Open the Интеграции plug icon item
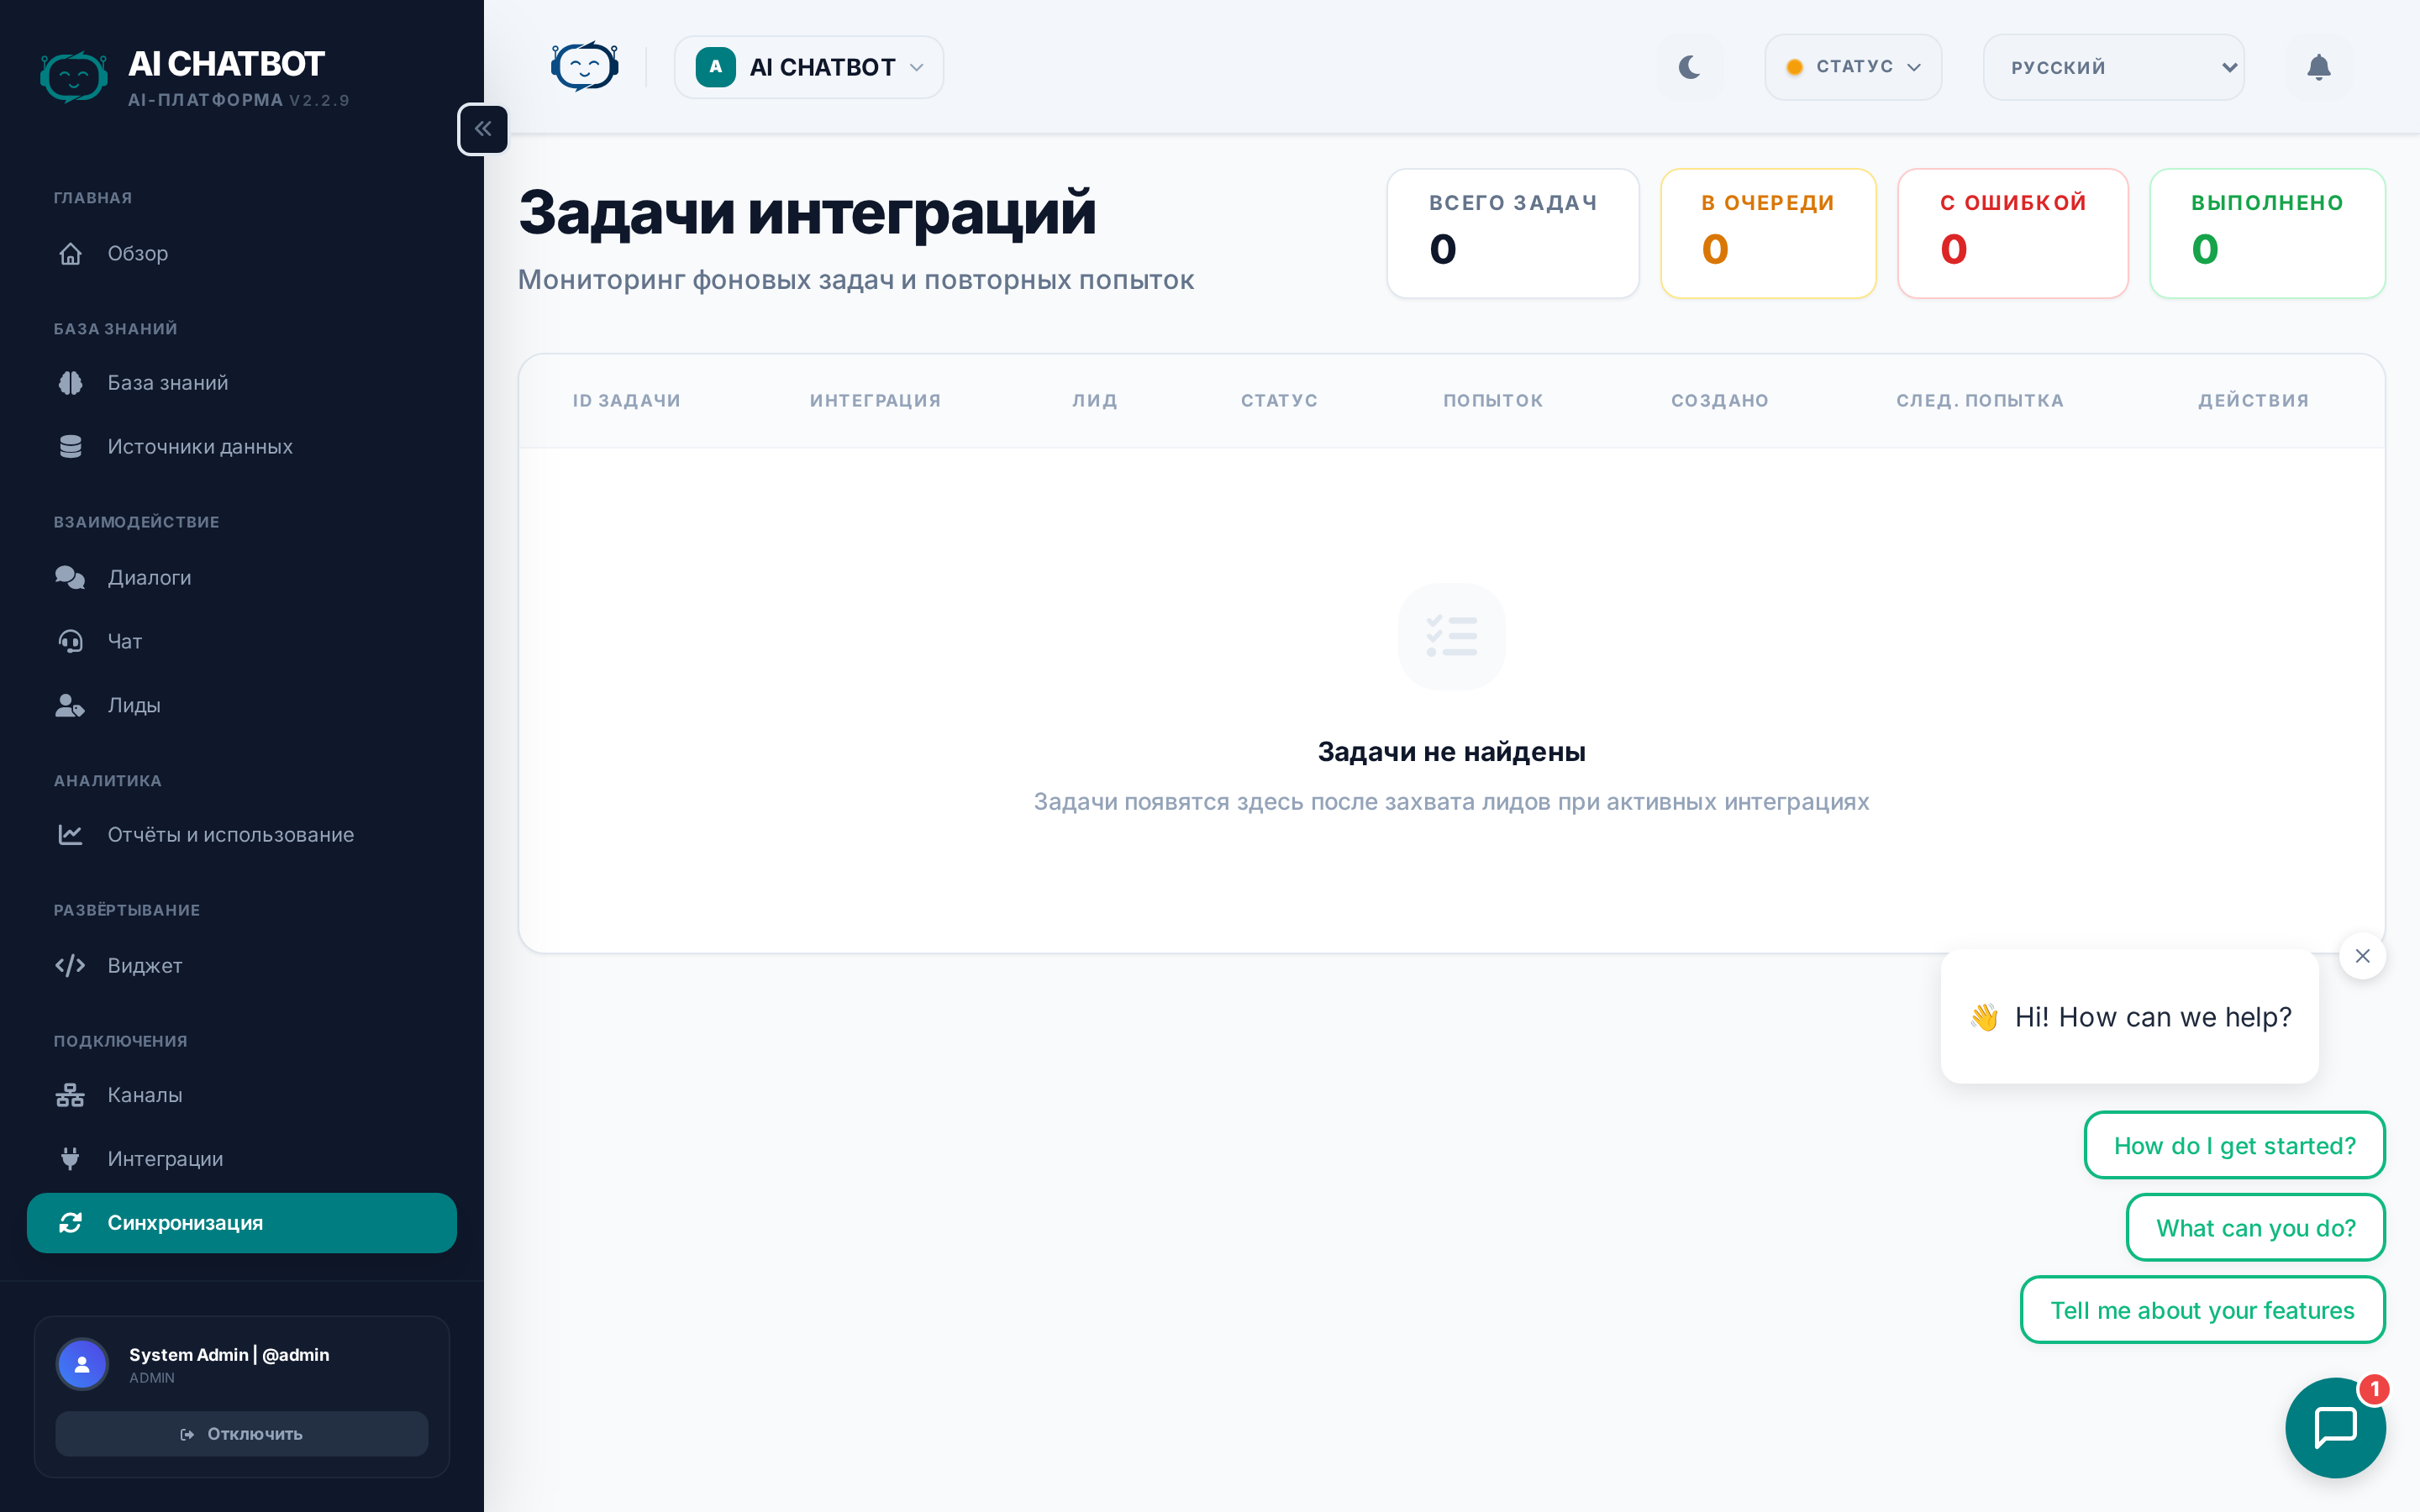This screenshot has width=2420, height=1512. pos(165,1159)
